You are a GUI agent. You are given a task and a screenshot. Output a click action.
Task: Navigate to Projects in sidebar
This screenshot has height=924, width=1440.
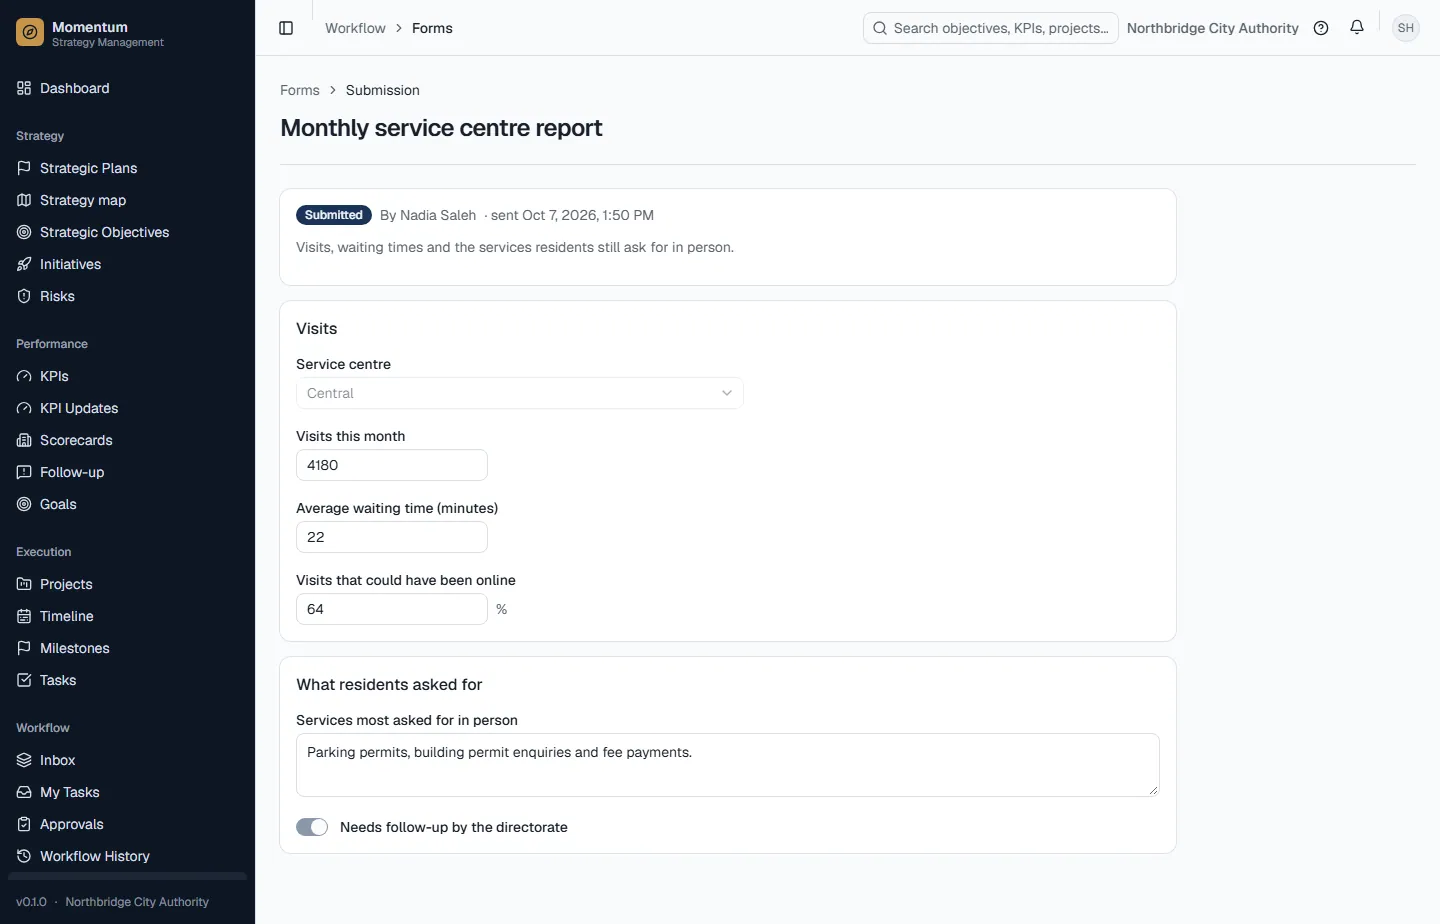tap(127, 584)
